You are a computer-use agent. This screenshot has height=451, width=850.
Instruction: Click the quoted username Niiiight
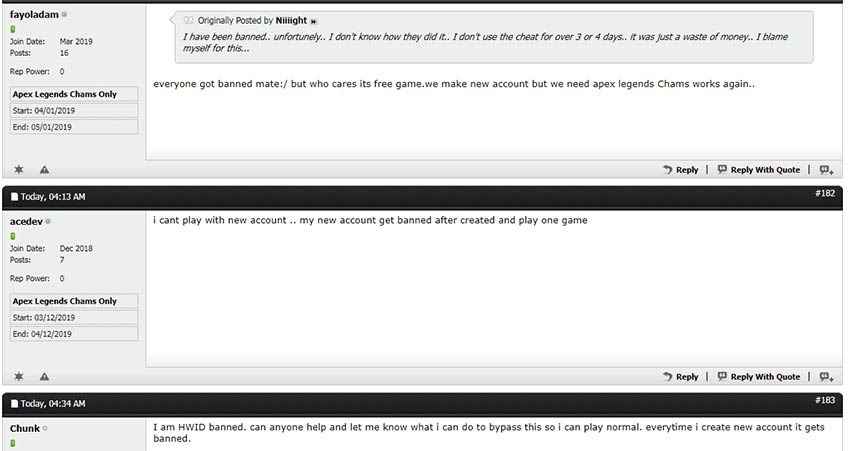point(291,21)
